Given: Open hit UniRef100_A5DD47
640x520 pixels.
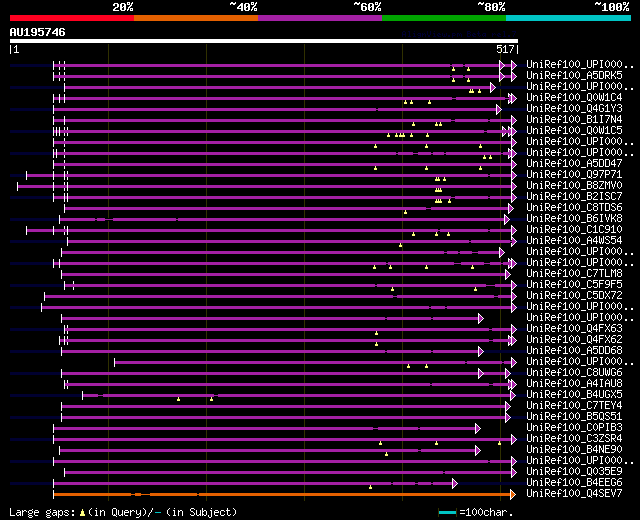Looking at the screenshot, I should pos(574,164).
